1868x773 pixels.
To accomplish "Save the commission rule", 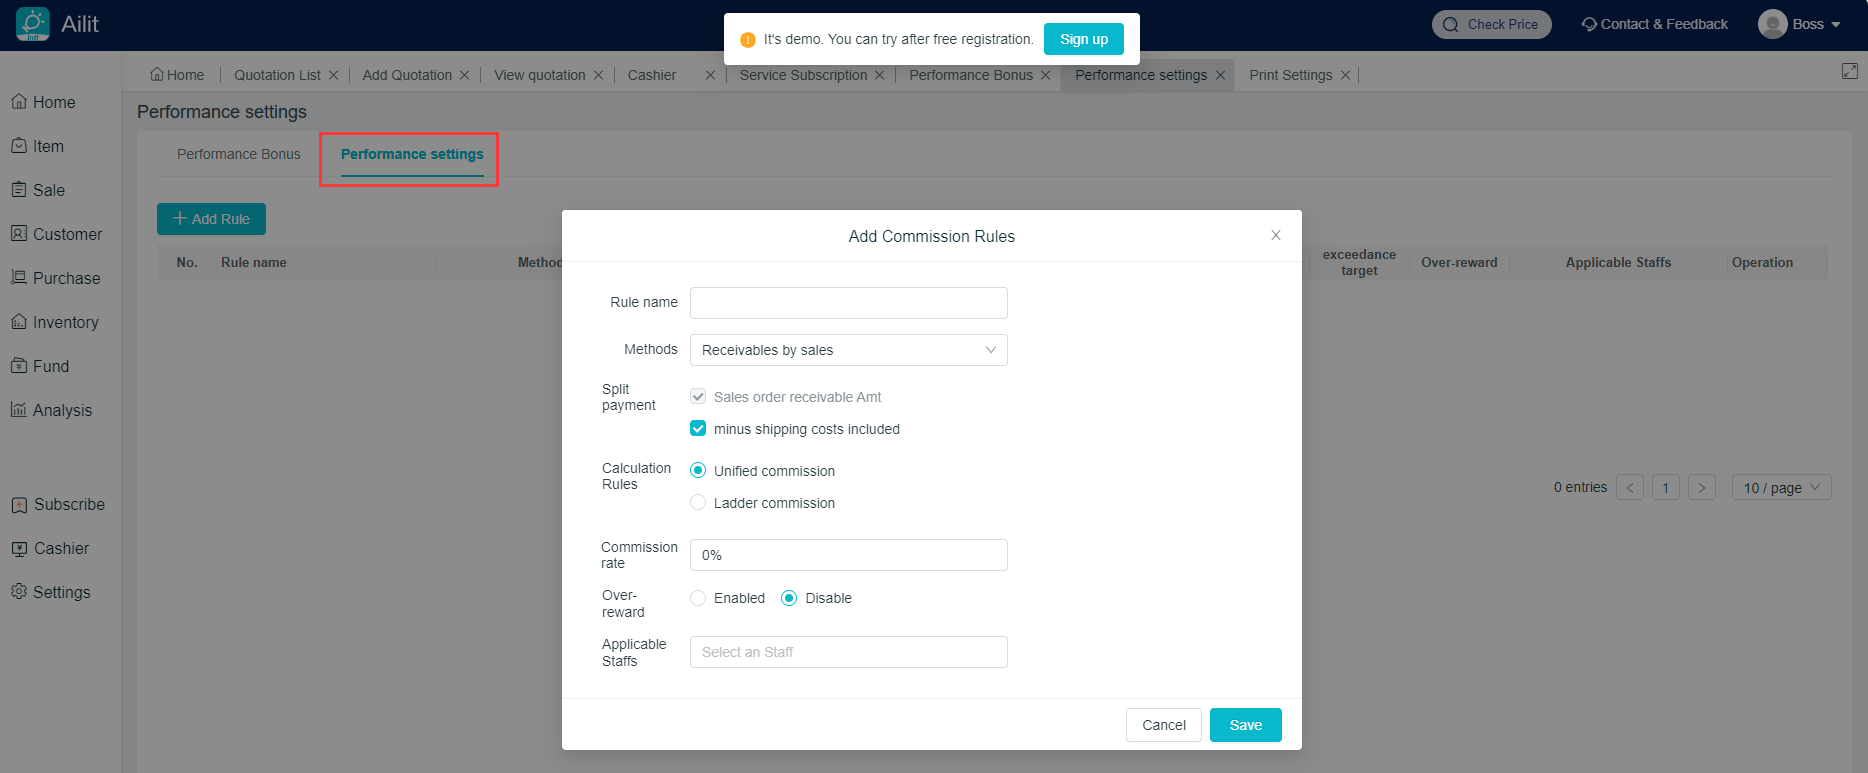I will coord(1245,725).
